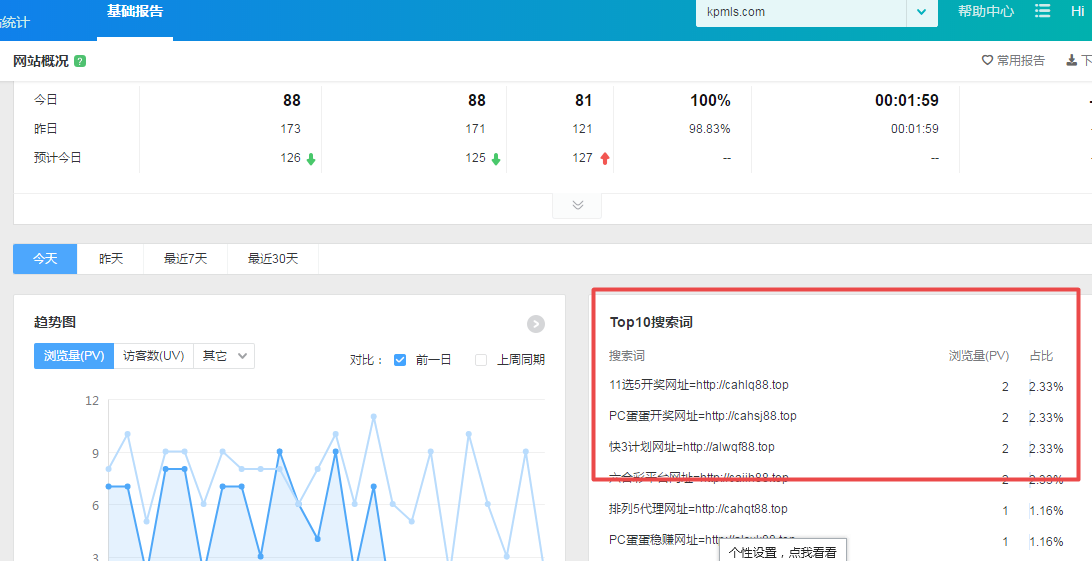Click the Top10搜索词 panel title
1092x561 pixels.
[651, 322]
